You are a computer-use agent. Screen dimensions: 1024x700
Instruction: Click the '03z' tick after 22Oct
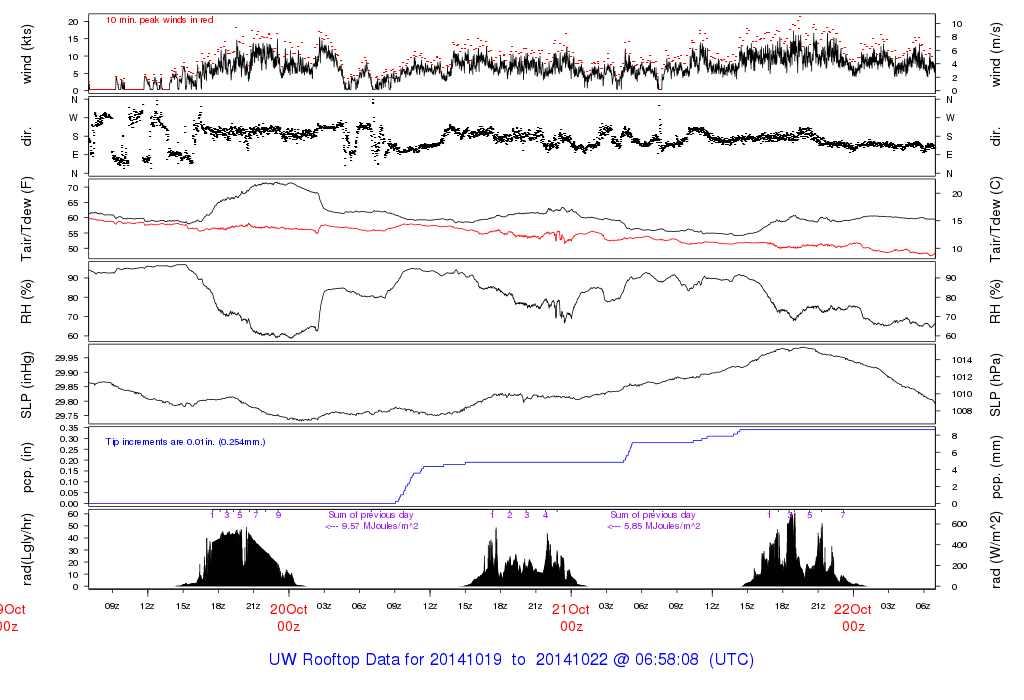tap(888, 606)
